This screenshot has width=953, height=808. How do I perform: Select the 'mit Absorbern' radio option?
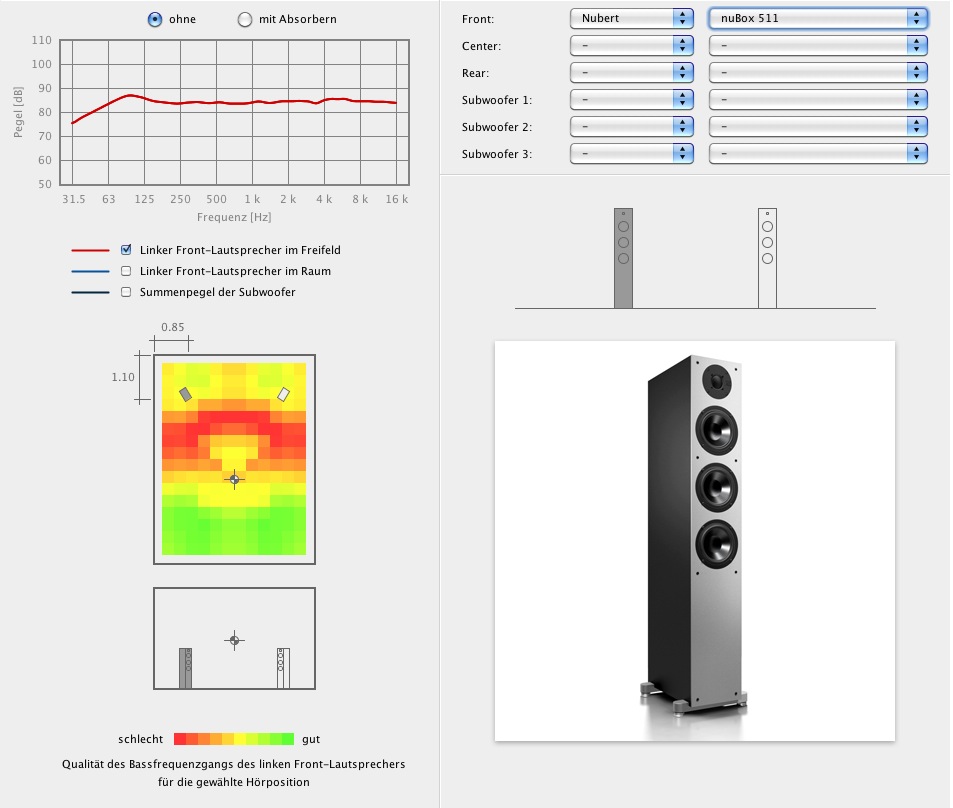click(x=217, y=19)
